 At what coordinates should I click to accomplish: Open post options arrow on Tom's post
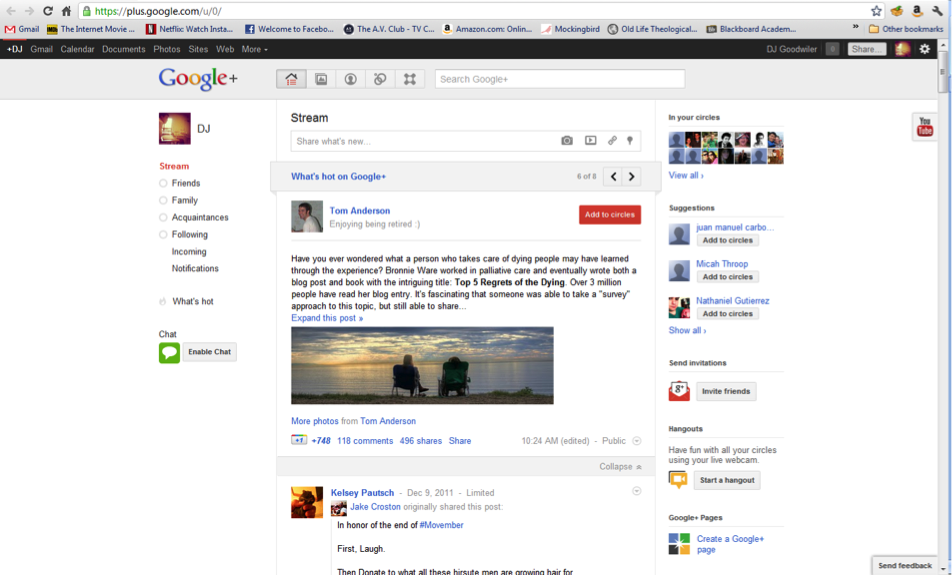pyautogui.click(x=636, y=441)
